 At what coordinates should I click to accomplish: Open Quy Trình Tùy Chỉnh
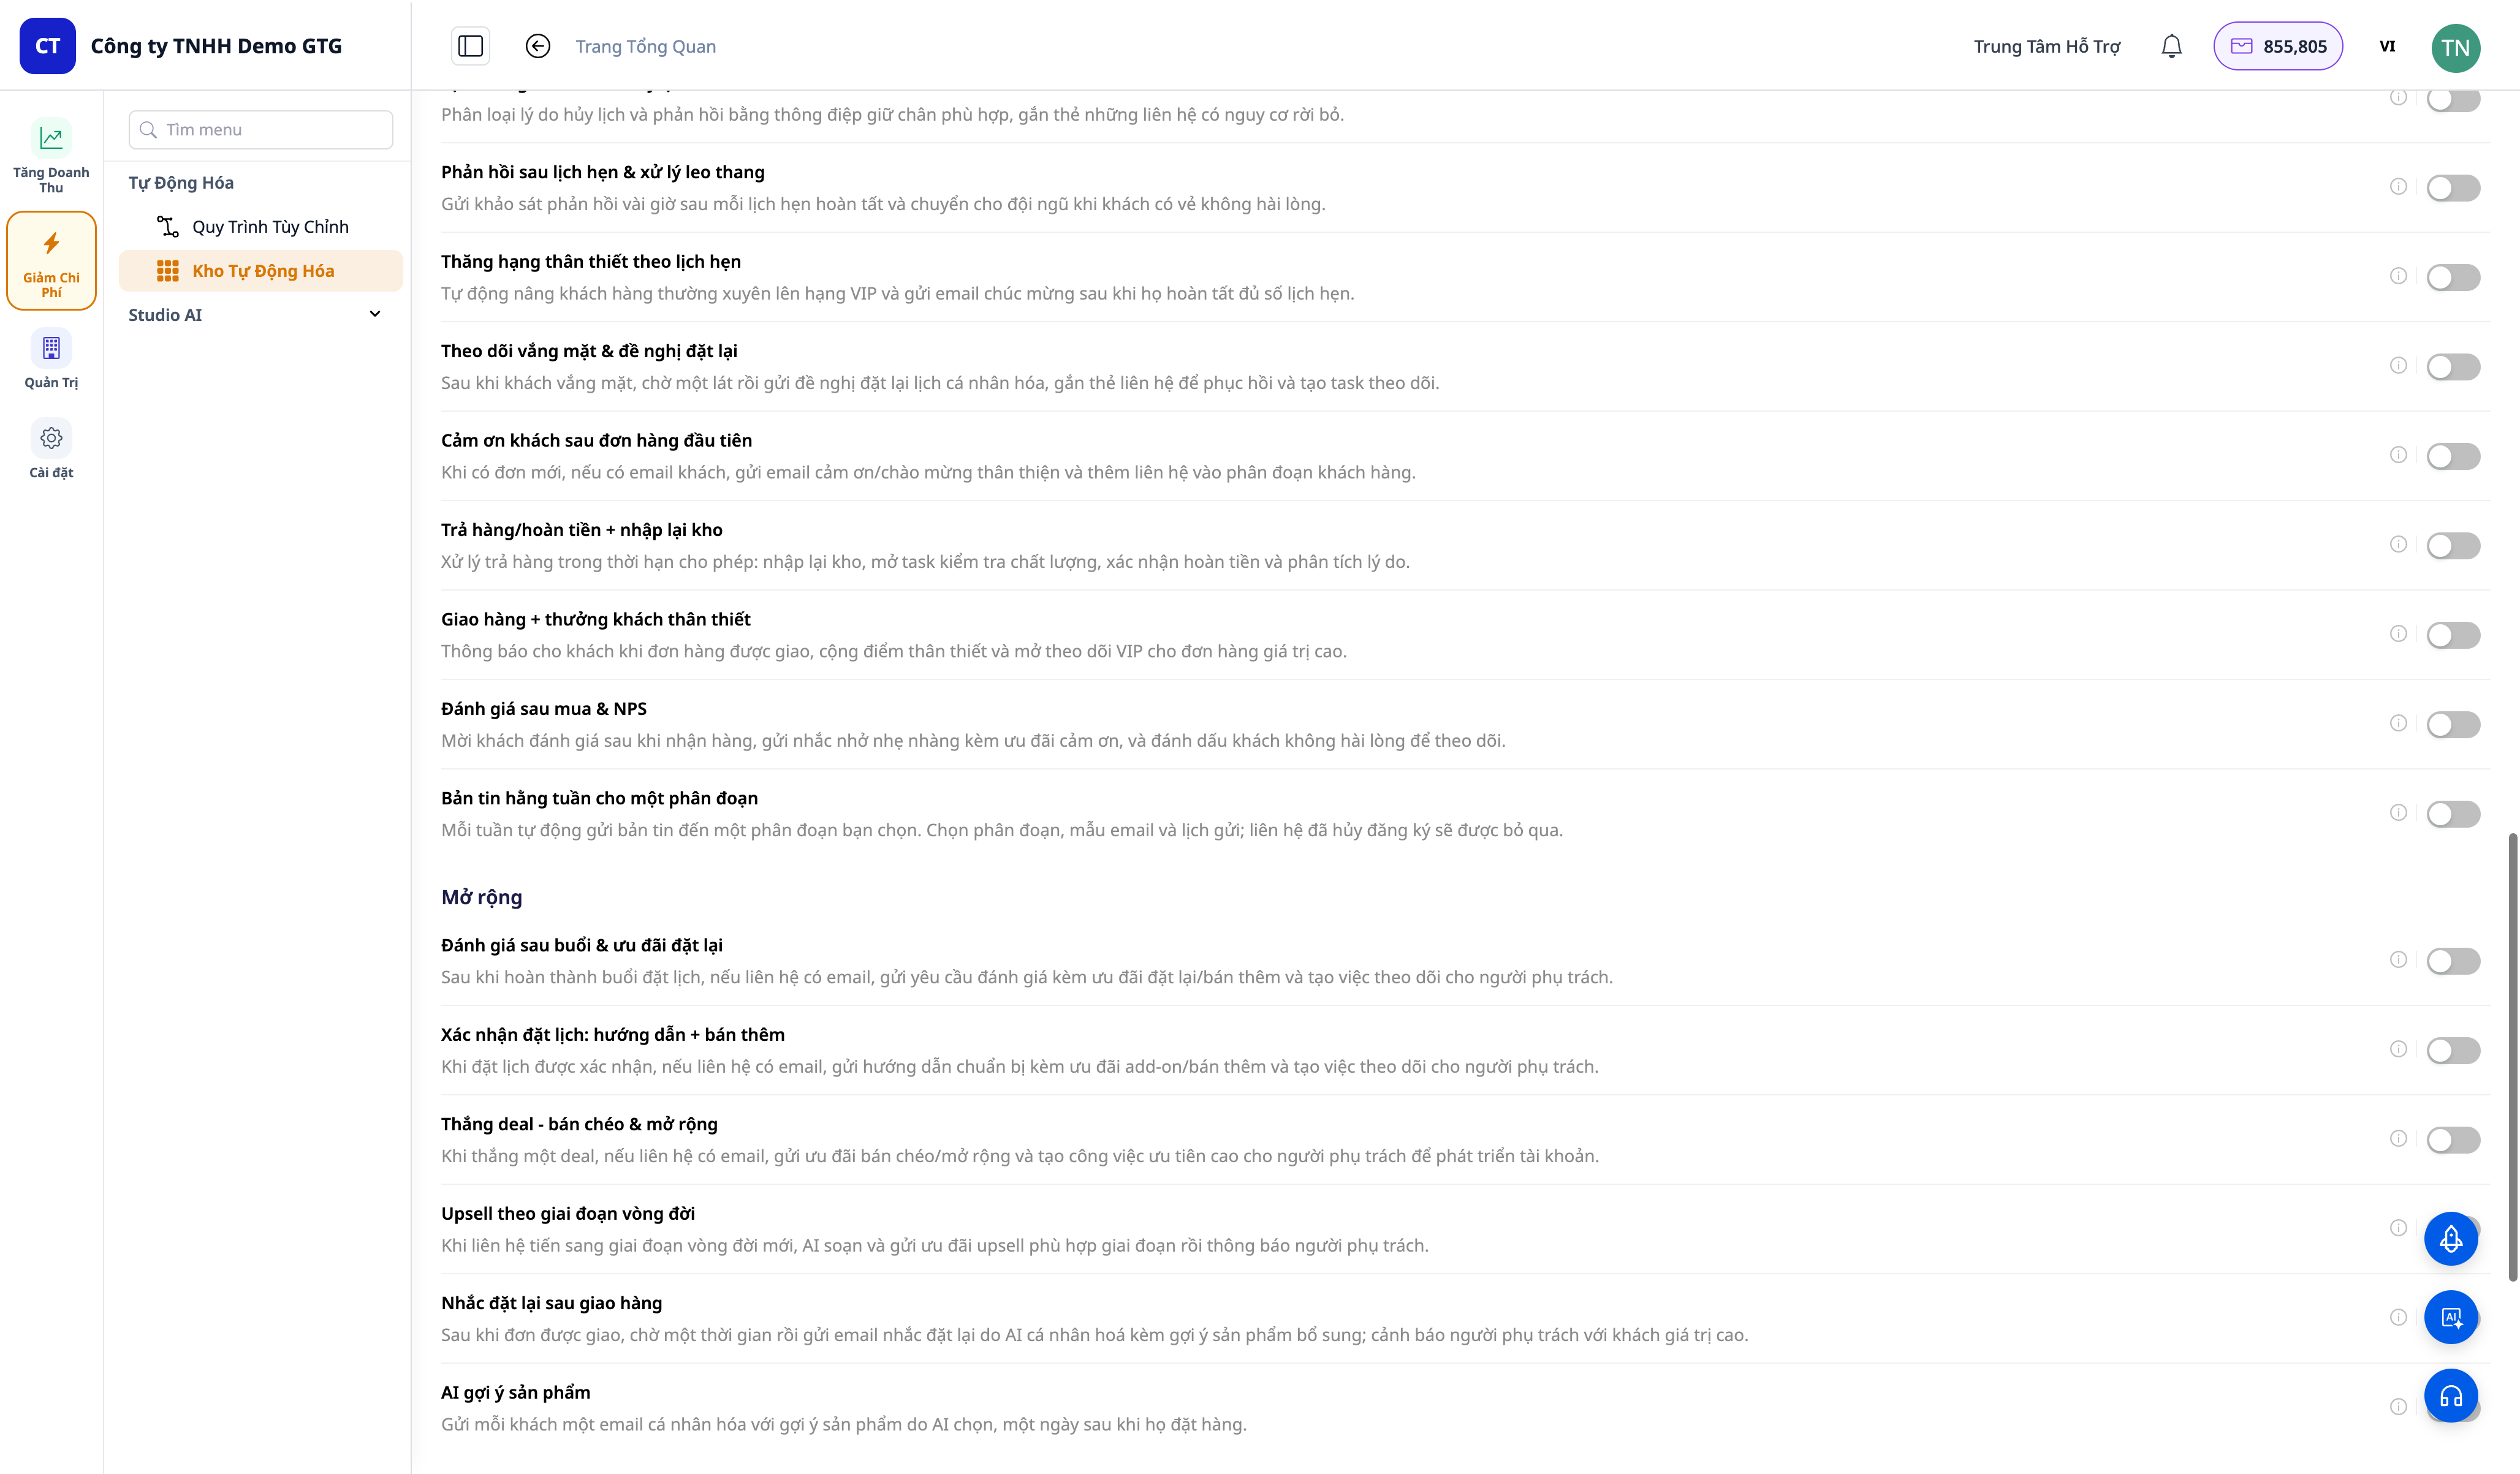tap(261, 227)
